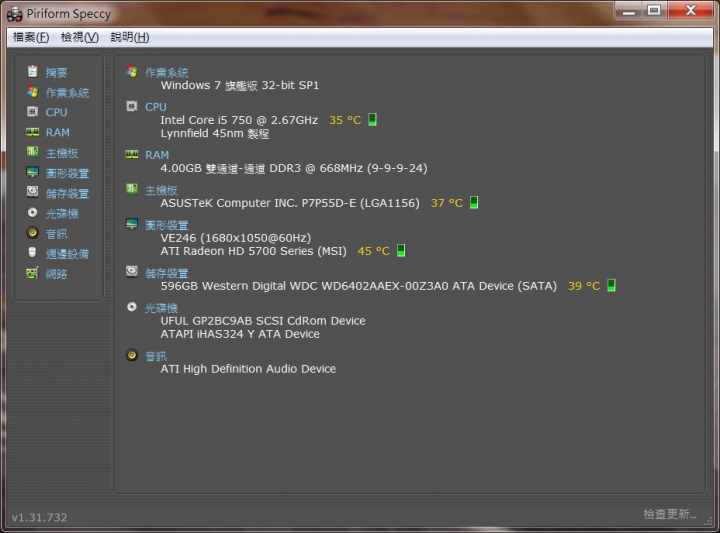This screenshot has width=720, height=533.
Task: Open the RAM heading link in summary
Action: [157, 155]
